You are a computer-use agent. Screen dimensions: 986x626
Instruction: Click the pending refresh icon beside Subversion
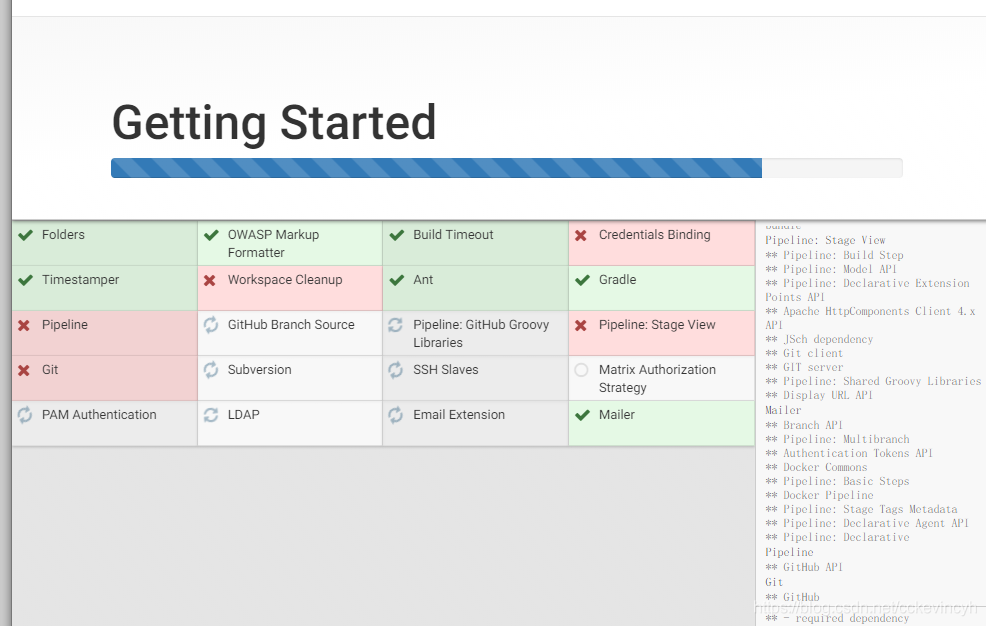point(211,370)
